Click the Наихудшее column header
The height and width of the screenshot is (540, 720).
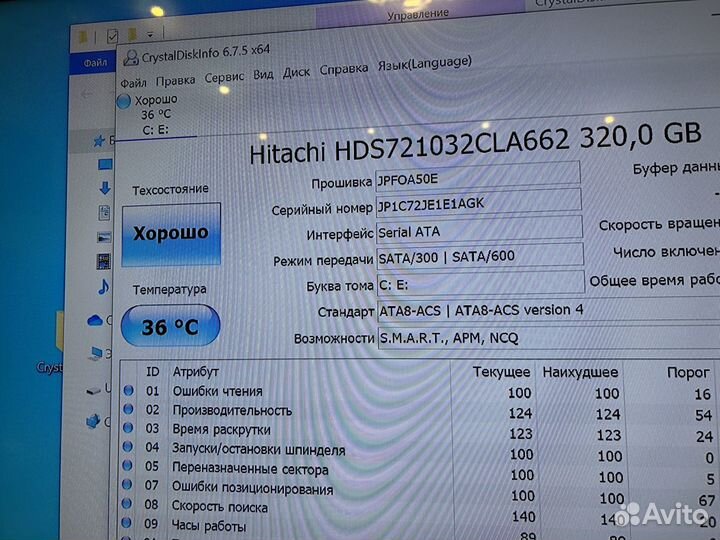(580, 372)
